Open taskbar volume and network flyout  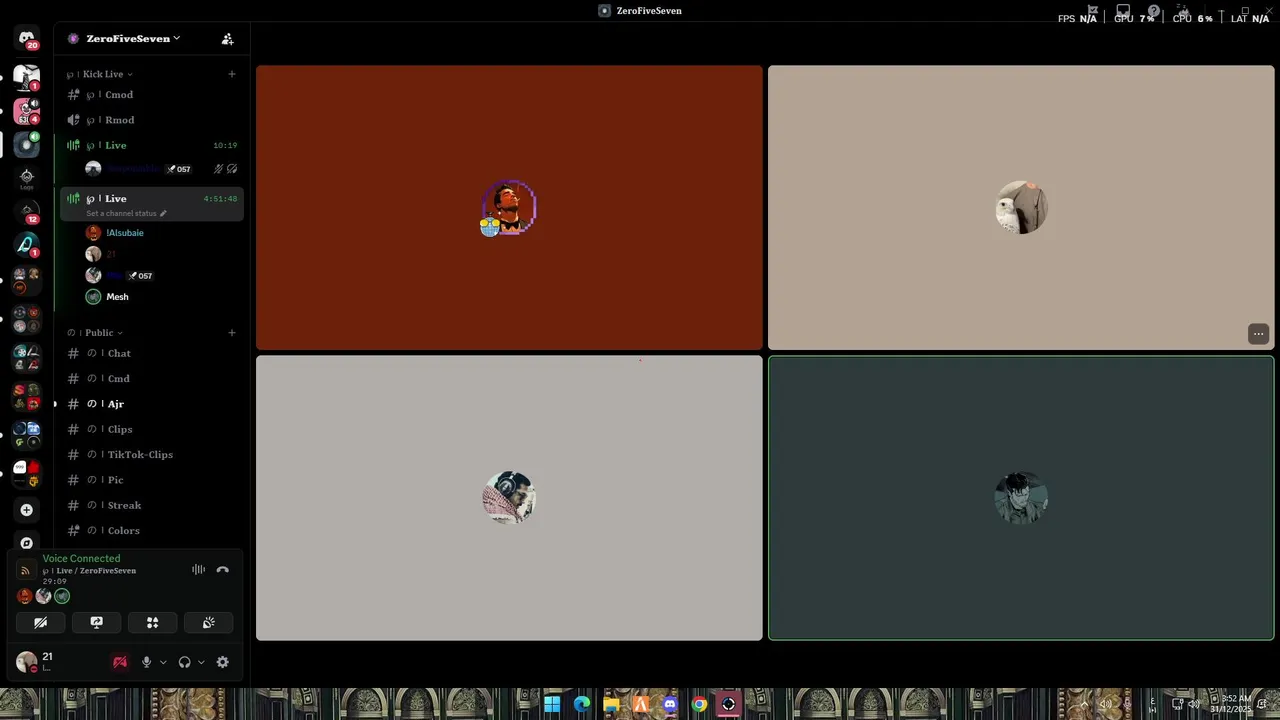coord(1186,704)
